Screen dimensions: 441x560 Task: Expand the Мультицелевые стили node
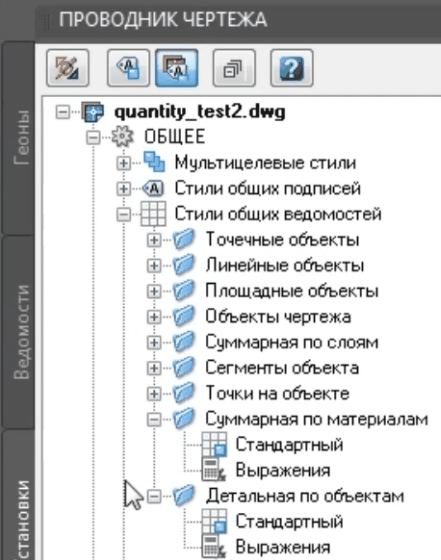124,163
